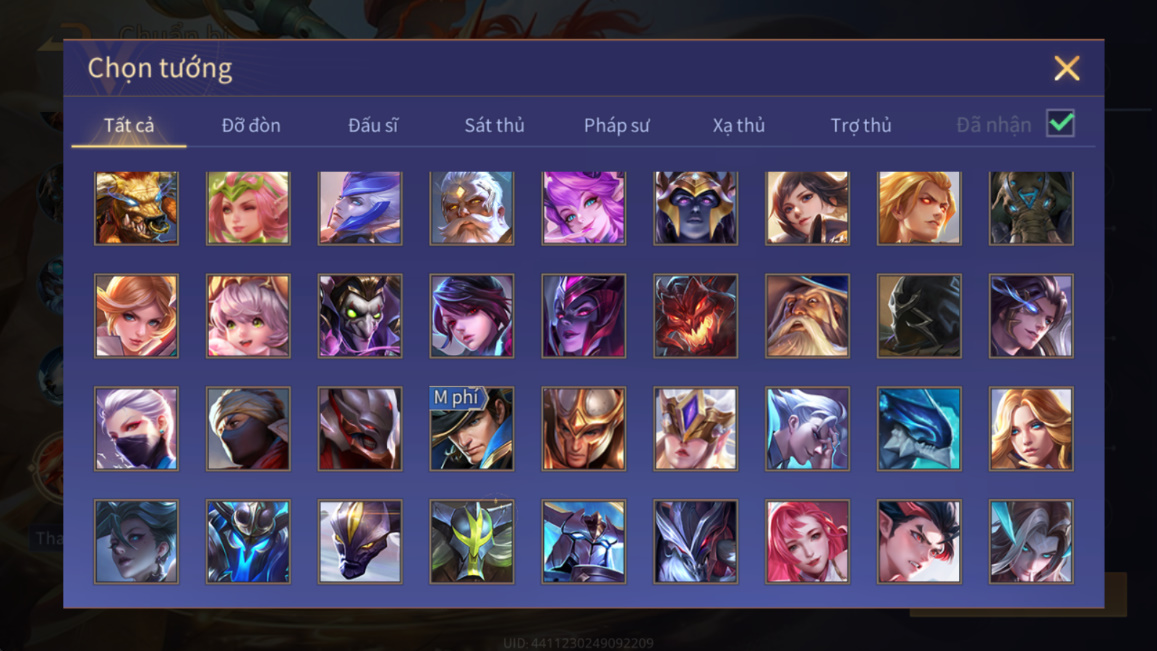The width and height of the screenshot is (1157, 651).
Task: Select the purple-haired girl hero portrait
Action: pos(584,208)
